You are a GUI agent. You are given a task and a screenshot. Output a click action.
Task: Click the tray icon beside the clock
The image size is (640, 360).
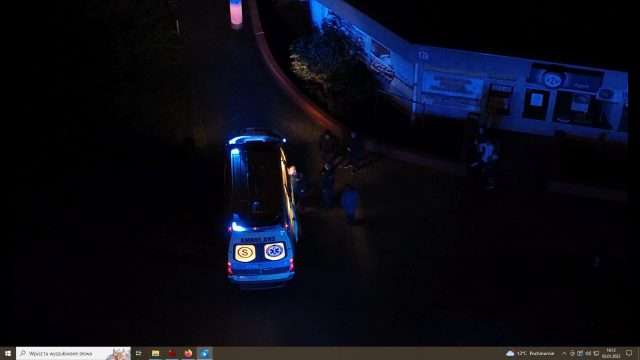point(596,353)
